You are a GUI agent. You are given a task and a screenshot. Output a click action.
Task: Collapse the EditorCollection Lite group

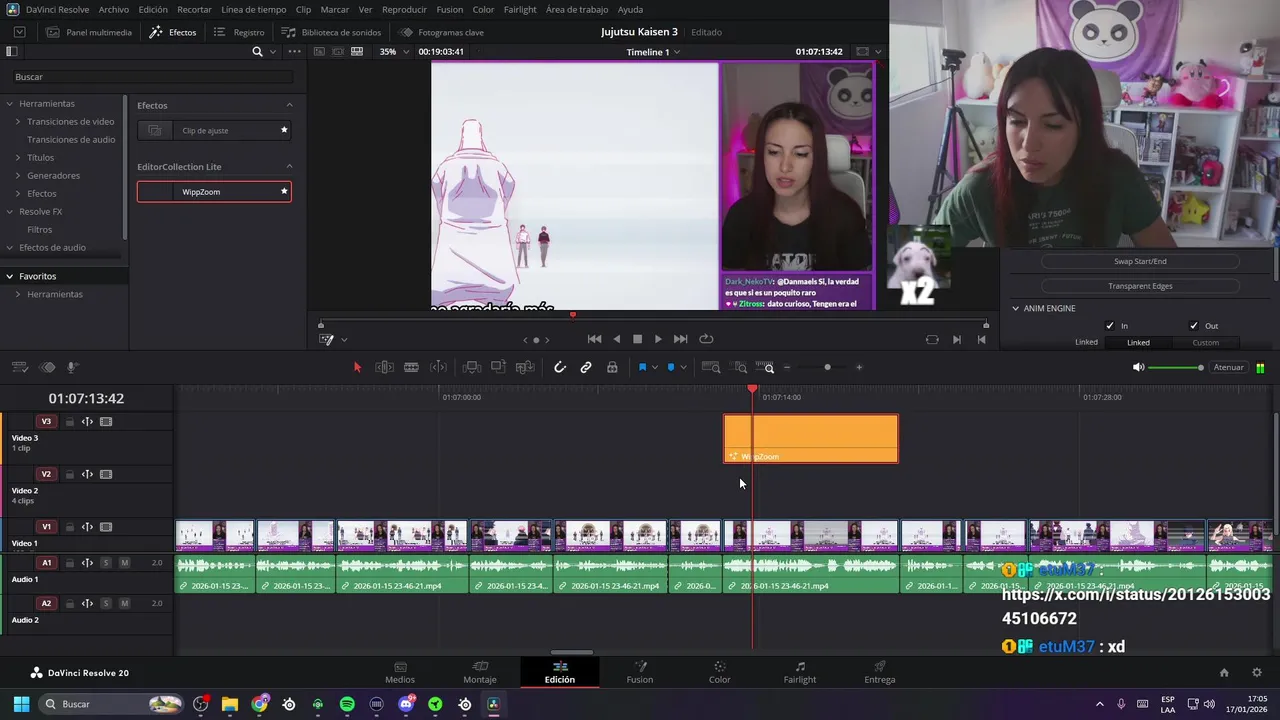coord(290,166)
